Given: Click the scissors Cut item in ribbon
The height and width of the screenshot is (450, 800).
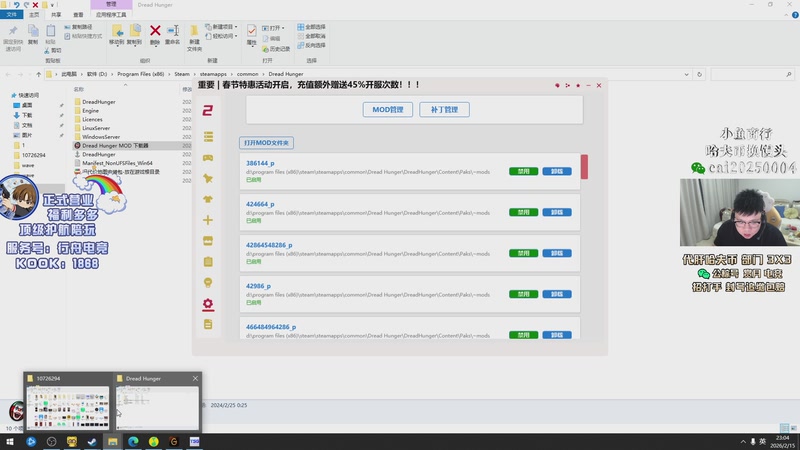Looking at the screenshot, I should pyautogui.click(x=53, y=51).
